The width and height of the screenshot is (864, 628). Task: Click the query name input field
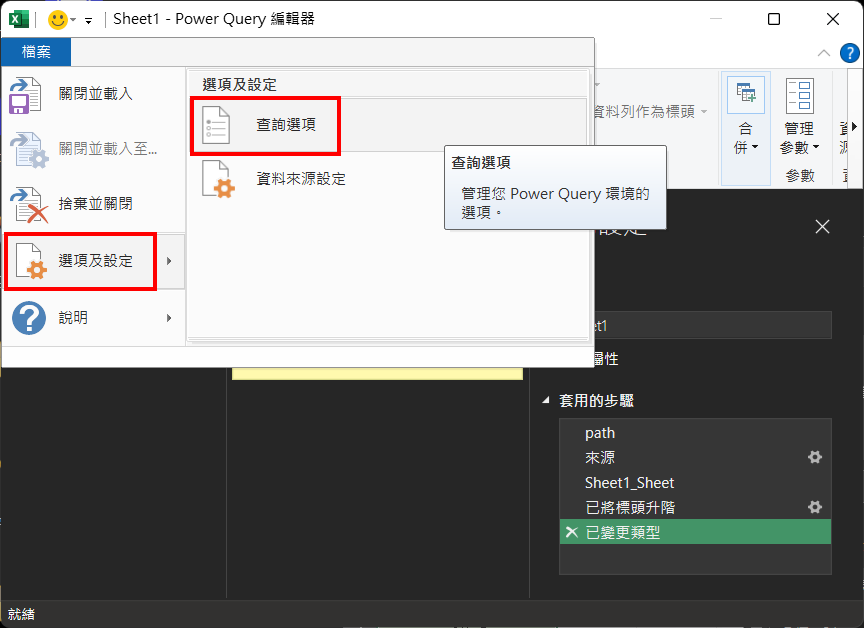712,325
